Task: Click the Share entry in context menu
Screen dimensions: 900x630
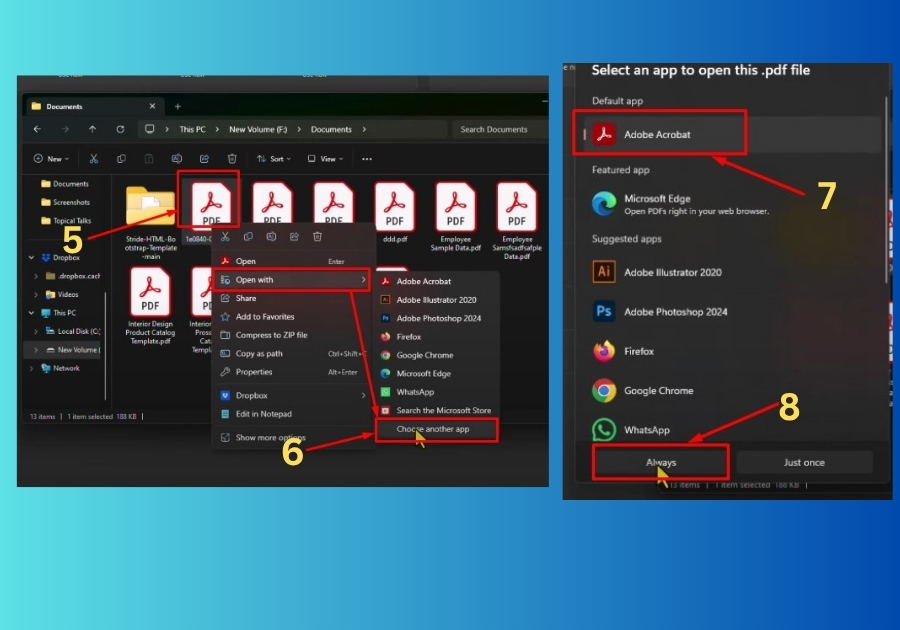Action: [293, 298]
